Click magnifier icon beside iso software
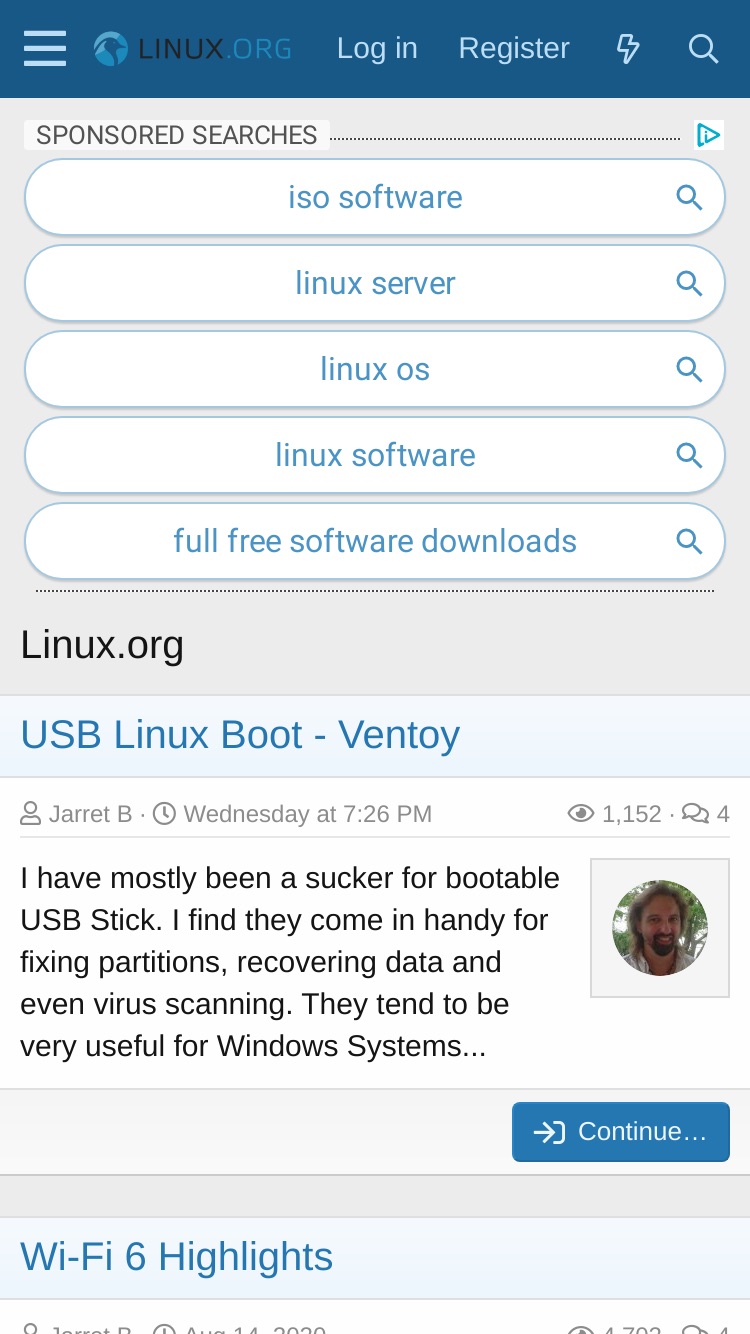The width and height of the screenshot is (750, 1334). click(689, 197)
